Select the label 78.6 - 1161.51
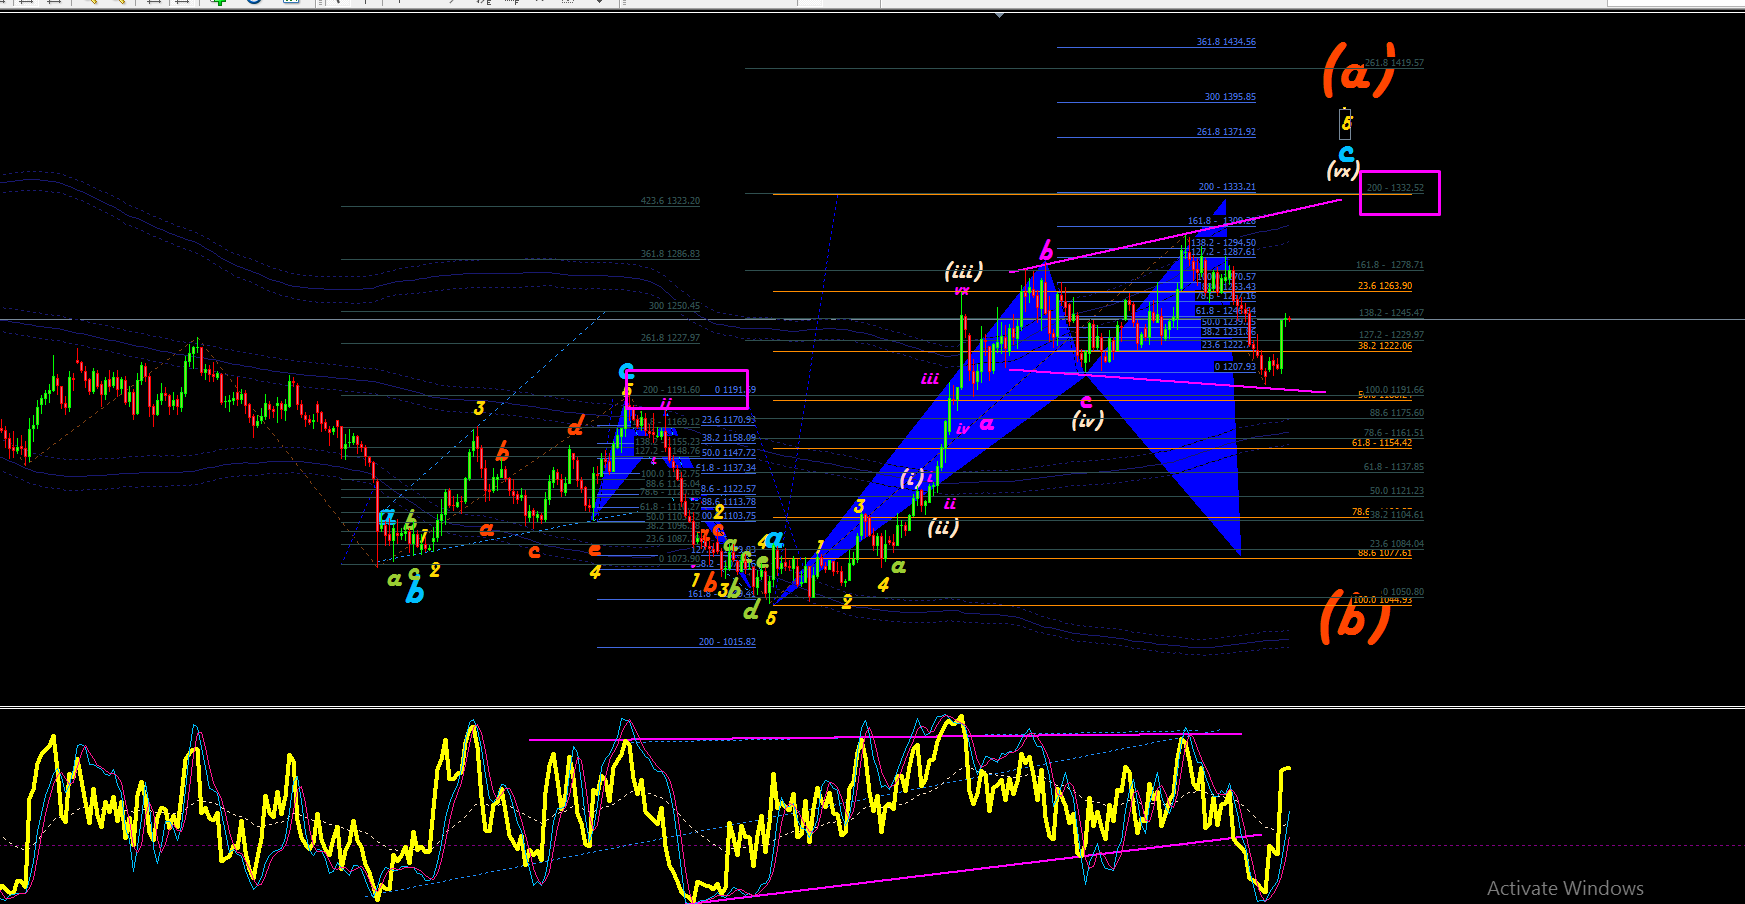 pyautogui.click(x=1394, y=433)
